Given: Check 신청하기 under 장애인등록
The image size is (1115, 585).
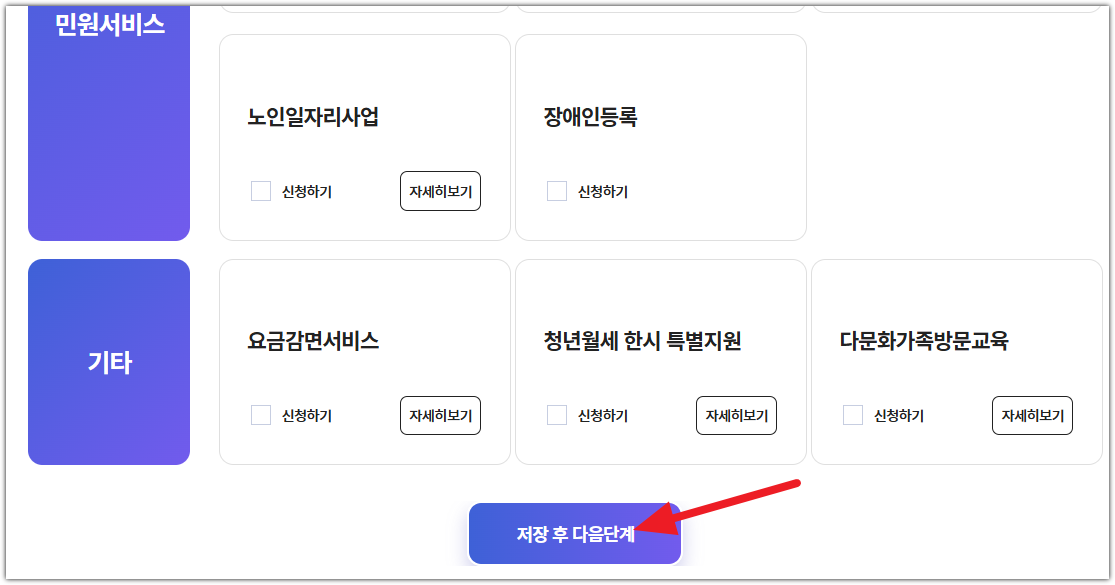Looking at the screenshot, I should (x=556, y=190).
